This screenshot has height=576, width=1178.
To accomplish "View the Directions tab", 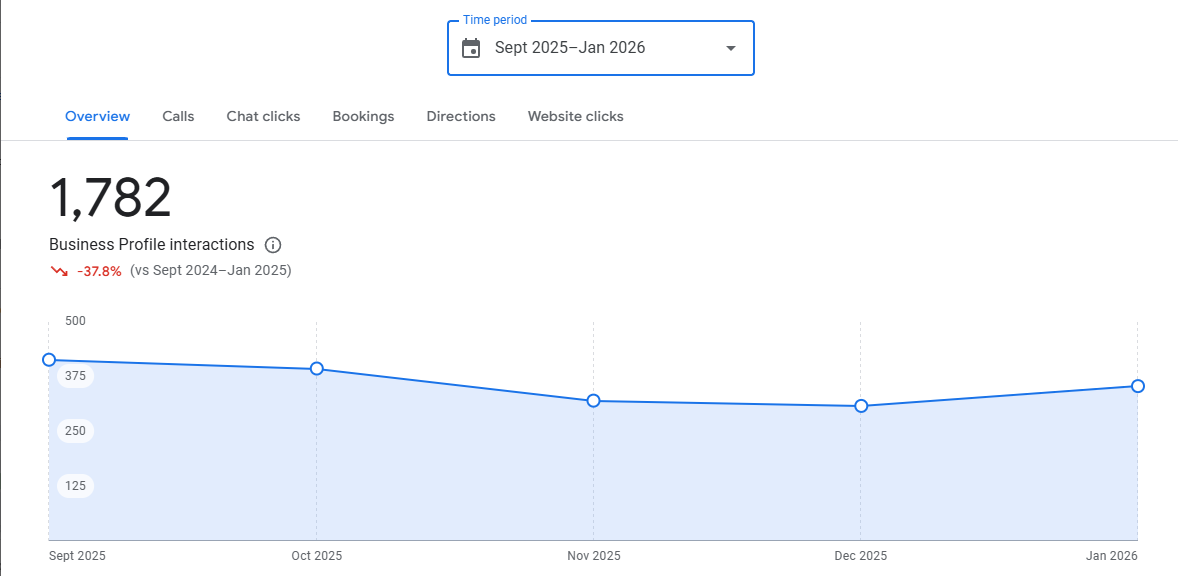I will tap(461, 116).
